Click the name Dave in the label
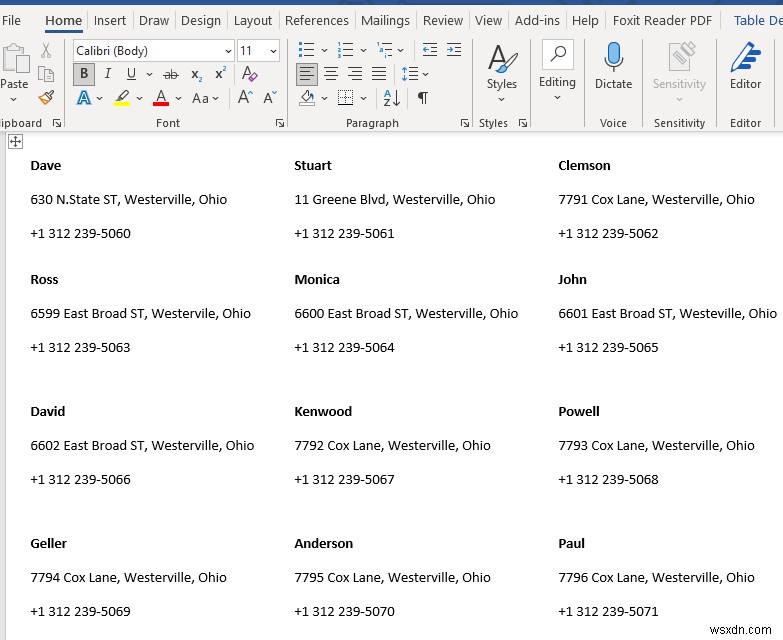Viewport: 783px width, 640px height. [x=45, y=166]
